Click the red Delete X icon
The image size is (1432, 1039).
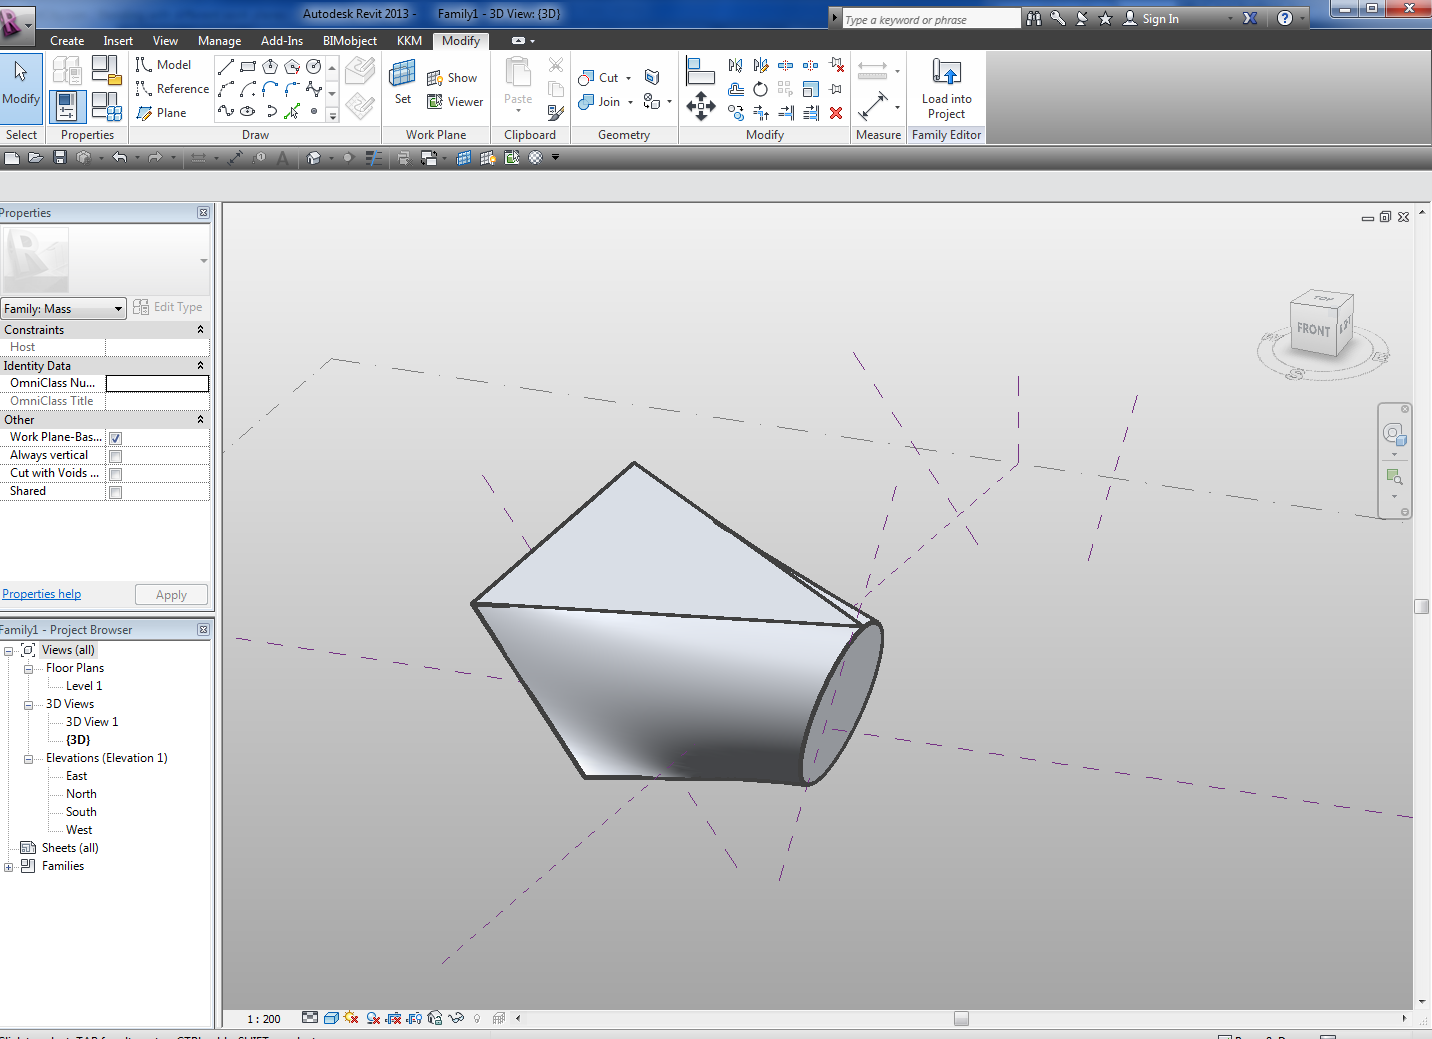(x=836, y=113)
